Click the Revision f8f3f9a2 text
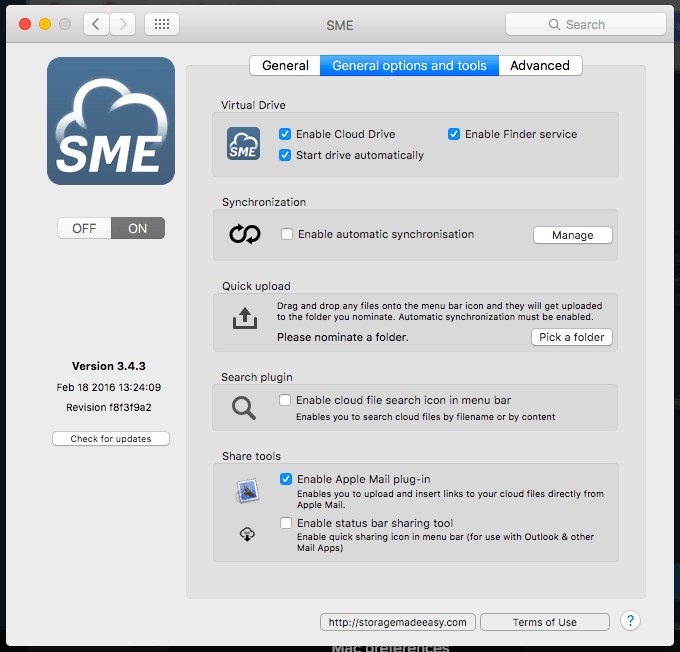The height and width of the screenshot is (652, 680). tap(109, 407)
